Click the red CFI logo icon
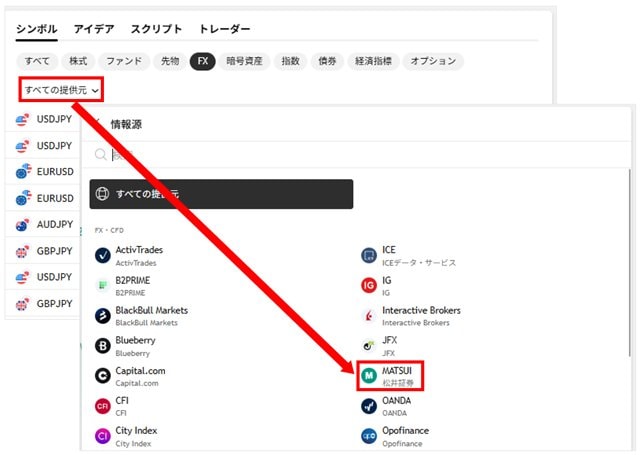Screen dimensions: 640x455 click(102, 406)
